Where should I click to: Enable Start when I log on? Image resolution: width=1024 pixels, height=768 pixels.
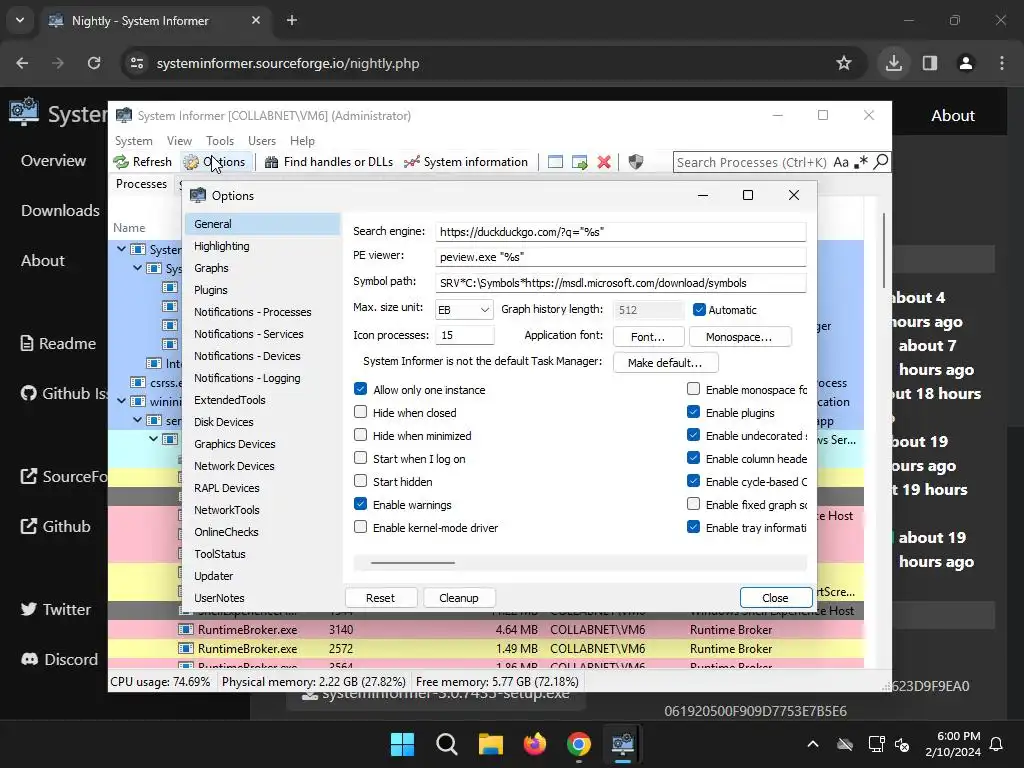pyautogui.click(x=360, y=458)
